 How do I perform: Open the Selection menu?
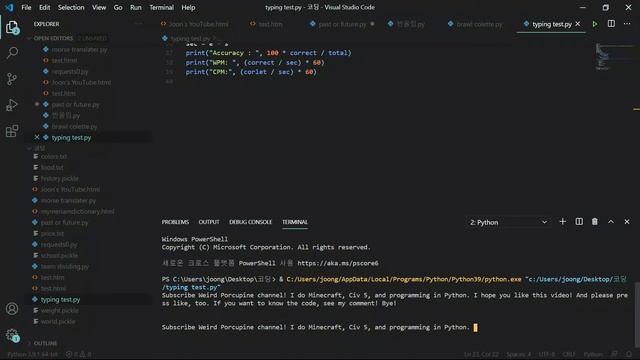tap(71, 7)
